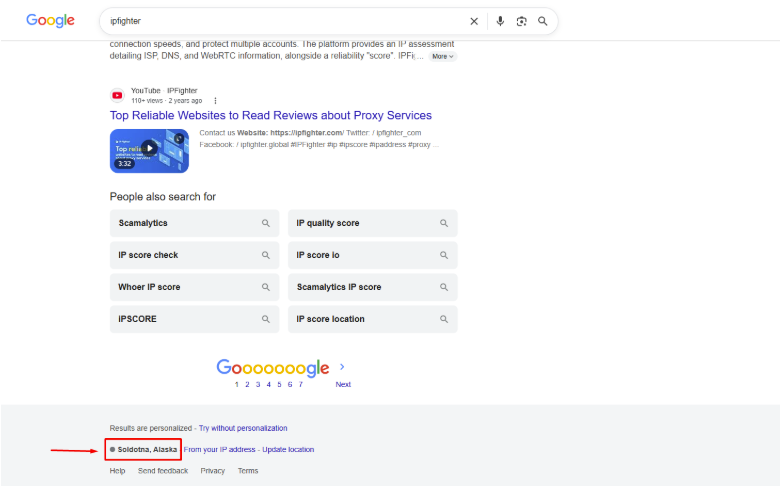Go to results page 5
The height and width of the screenshot is (486, 780).
pos(280,384)
